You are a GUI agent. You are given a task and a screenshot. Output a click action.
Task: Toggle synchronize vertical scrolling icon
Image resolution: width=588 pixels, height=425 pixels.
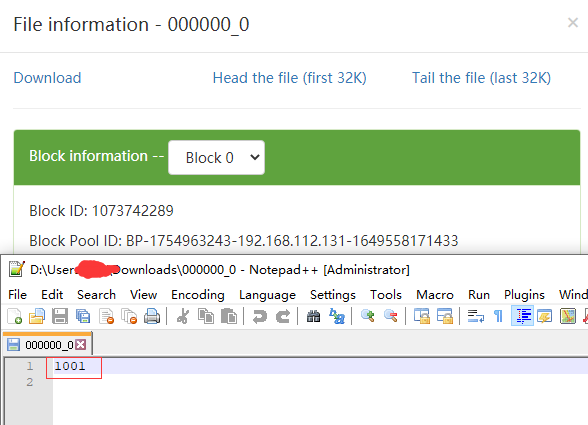point(422,316)
